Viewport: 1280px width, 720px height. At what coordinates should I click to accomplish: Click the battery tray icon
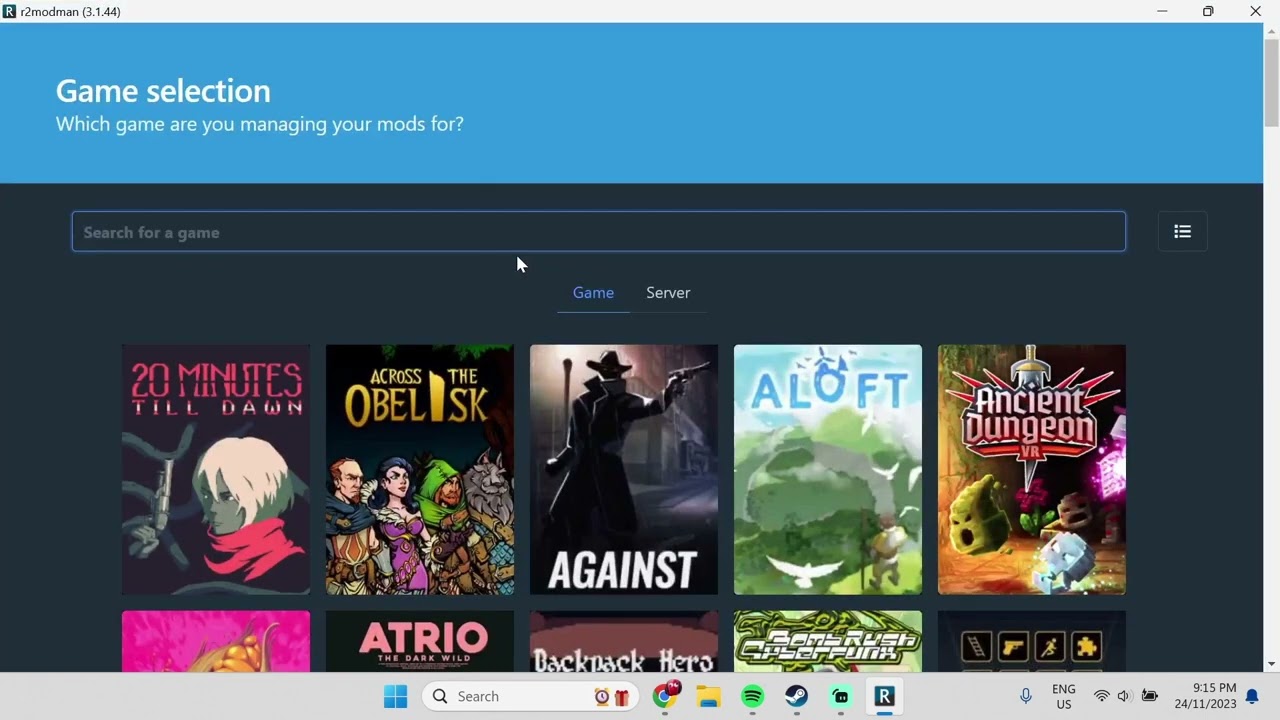(x=1150, y=696)
